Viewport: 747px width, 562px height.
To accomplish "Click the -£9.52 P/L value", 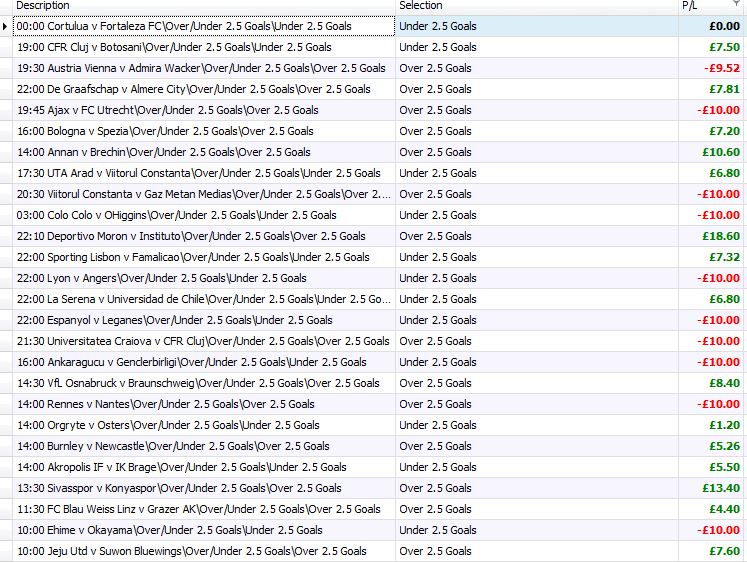I will tap(722, 68).
